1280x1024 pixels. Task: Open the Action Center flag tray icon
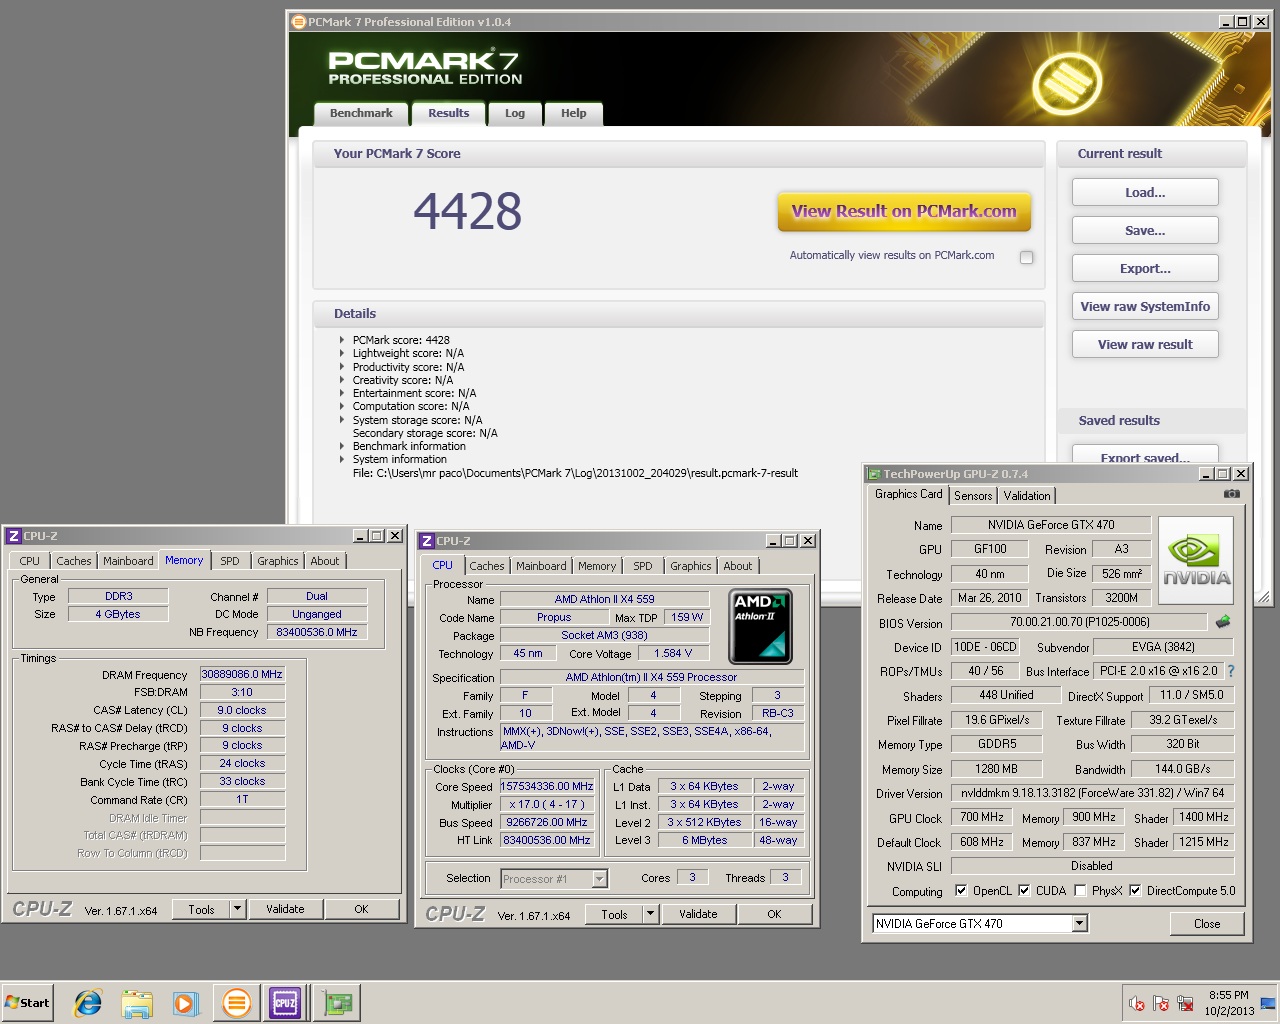point(1161,1003)
